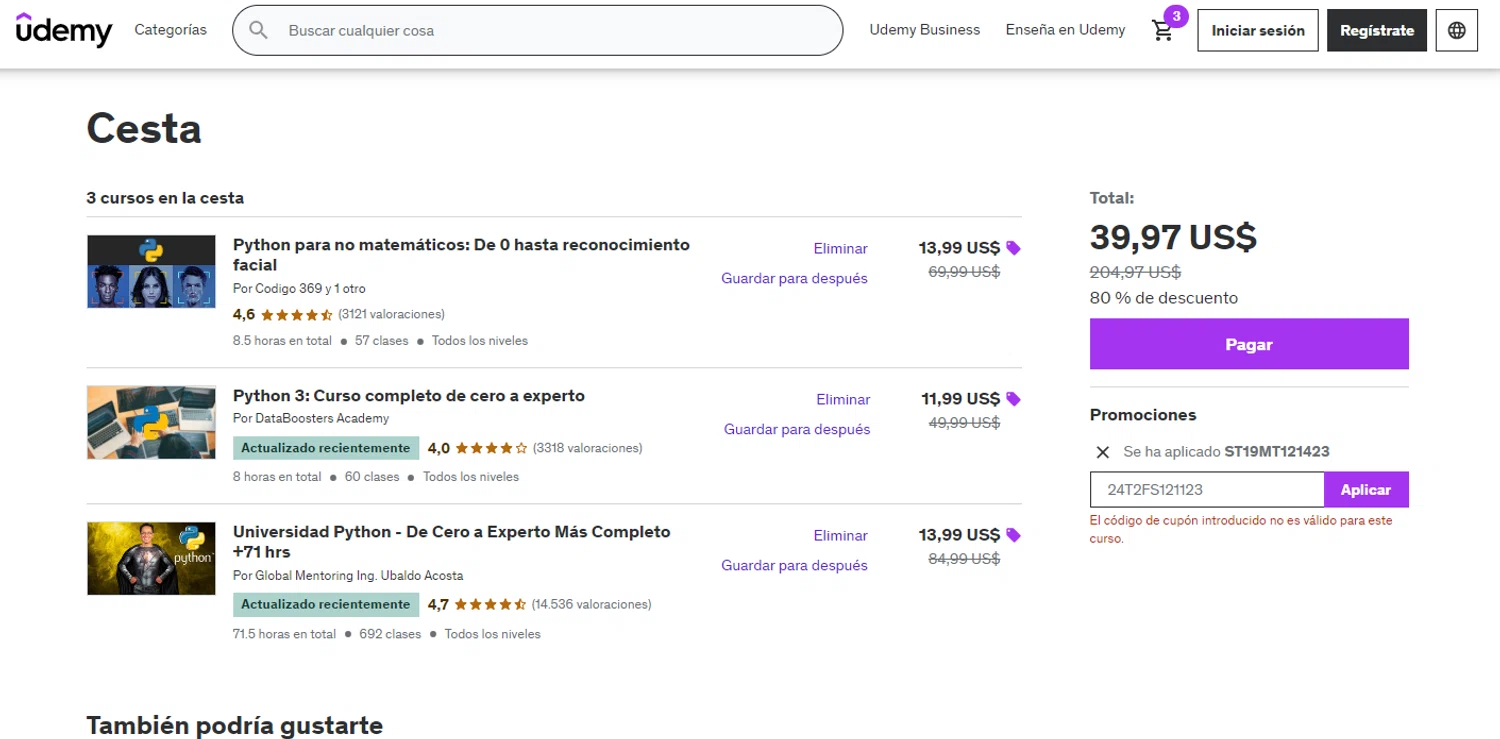This screenshot has width=1500, height=739.
Task: Click the coupon code input field
Action: click(x=1207, y=490)
